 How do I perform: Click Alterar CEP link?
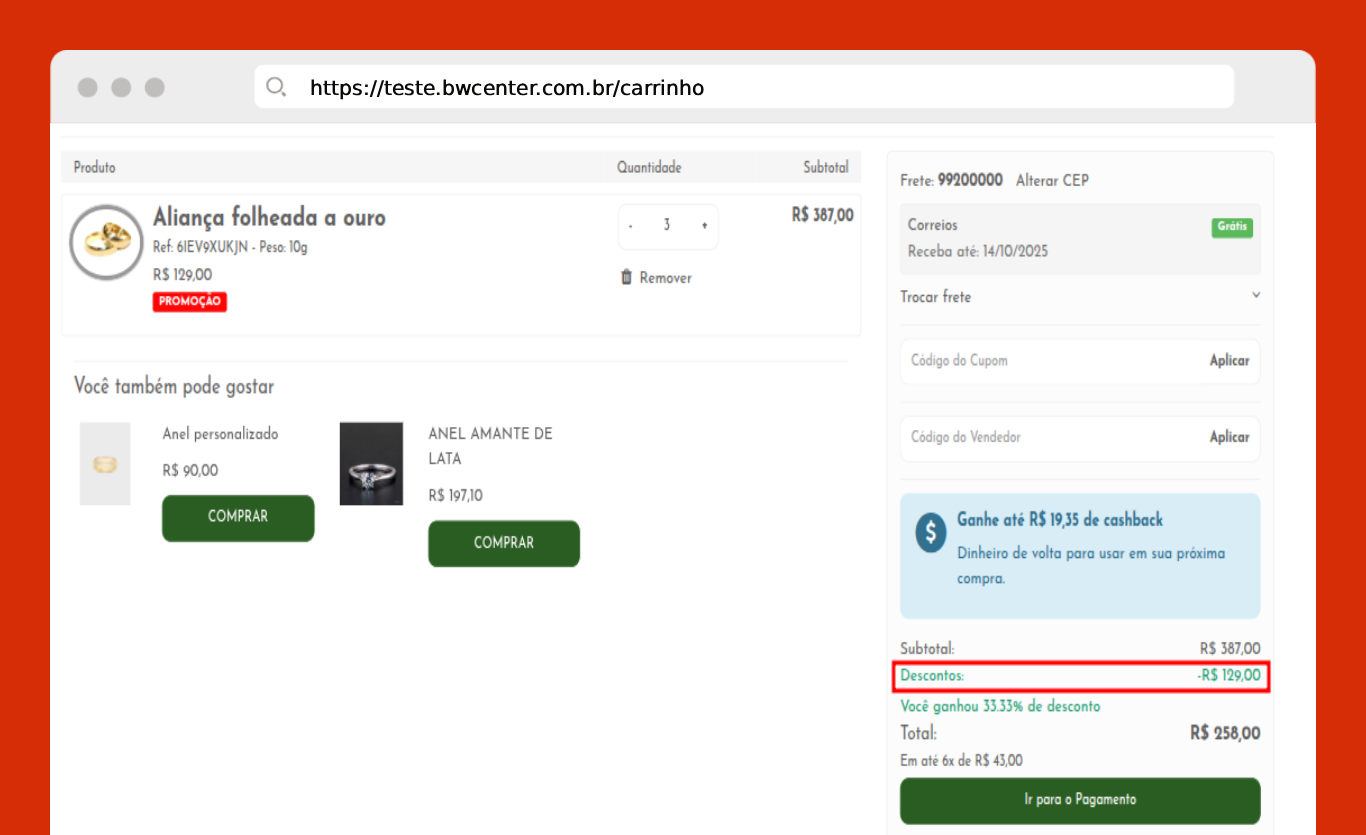[x=1052, y=181]
